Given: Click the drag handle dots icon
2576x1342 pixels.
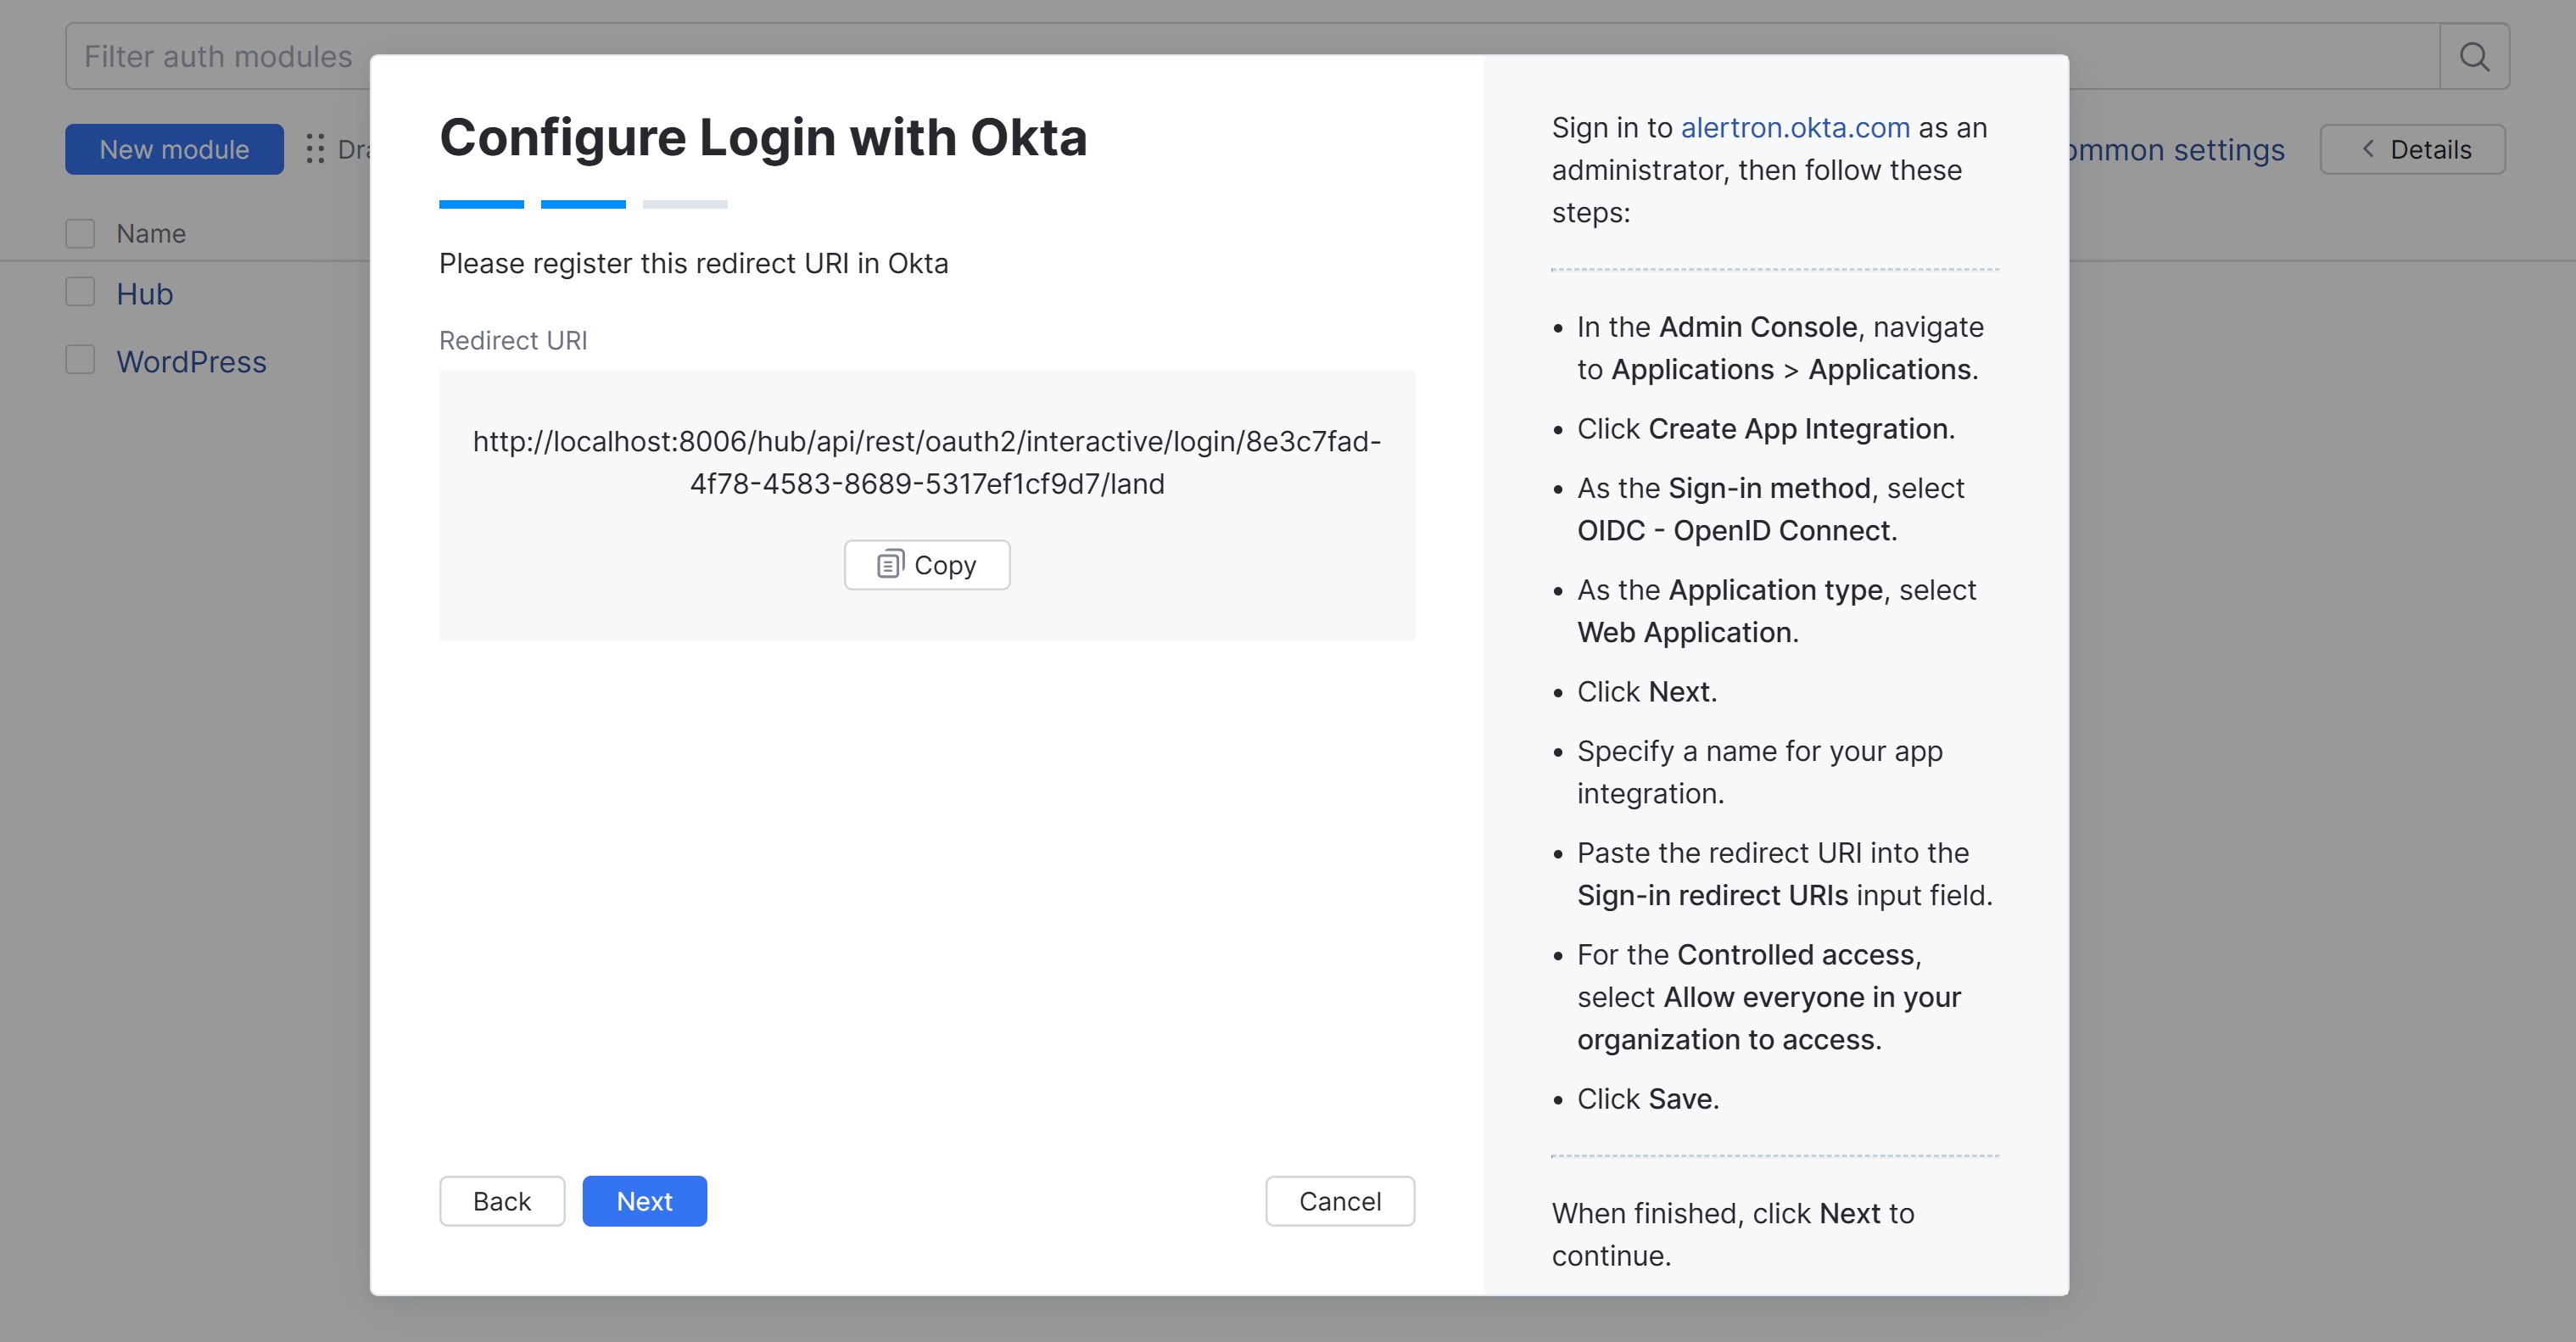Looking at the screenshot, I should click(315, 149).
